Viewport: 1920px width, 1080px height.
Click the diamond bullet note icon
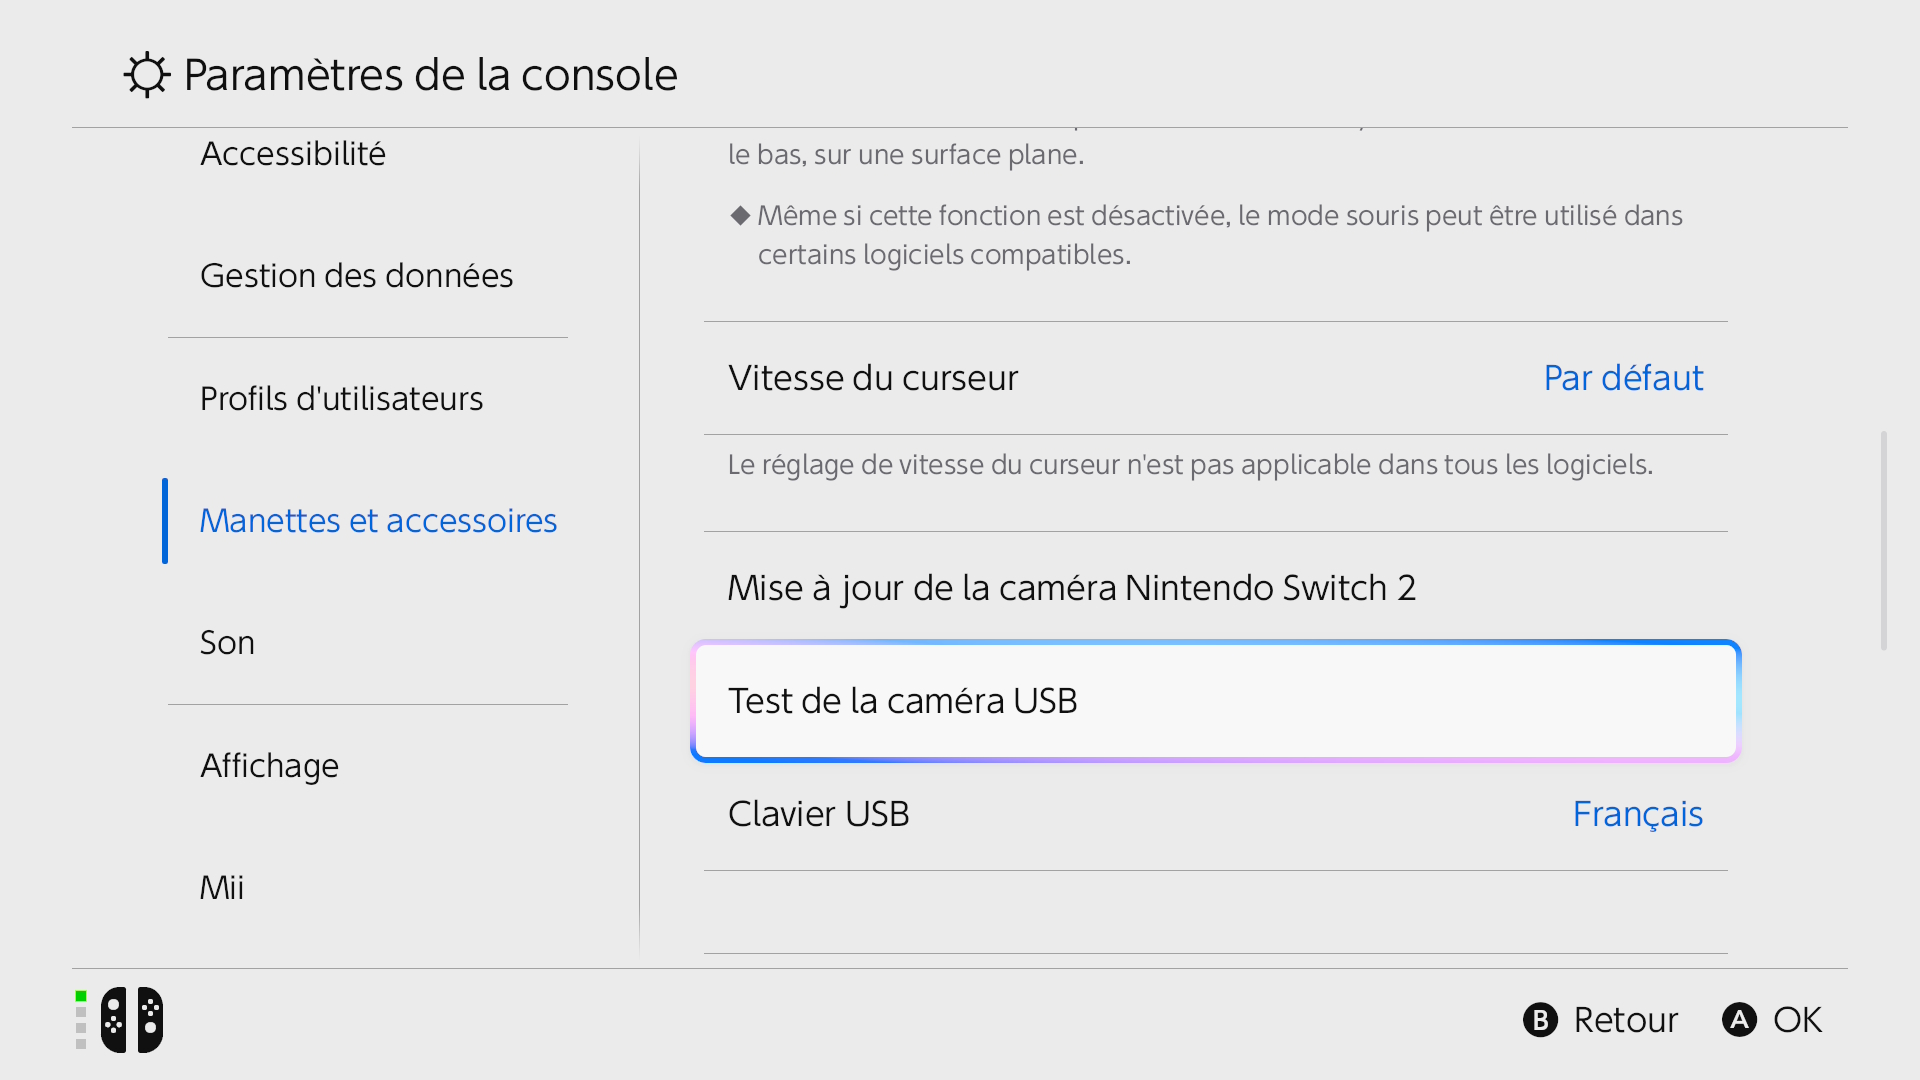(740, 215)
